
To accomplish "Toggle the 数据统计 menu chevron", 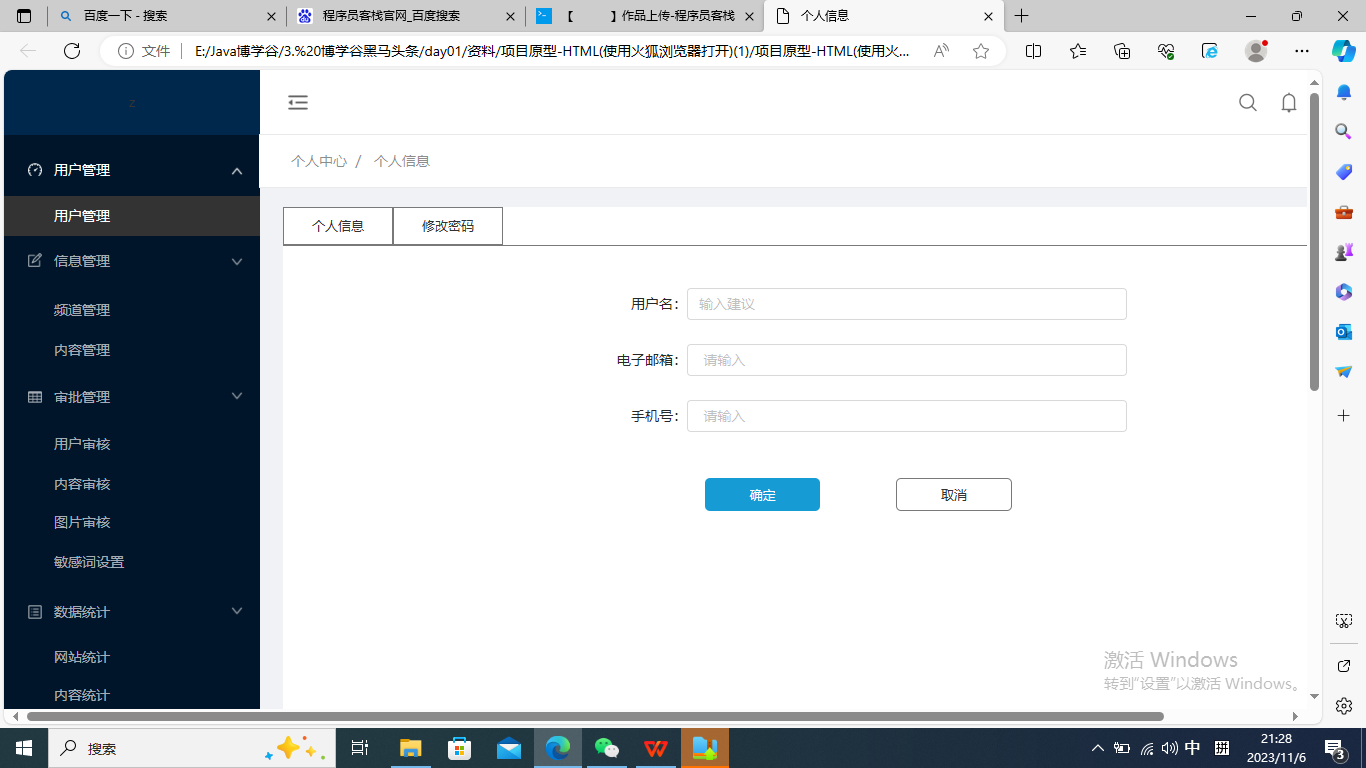I will tap(237, 611).
